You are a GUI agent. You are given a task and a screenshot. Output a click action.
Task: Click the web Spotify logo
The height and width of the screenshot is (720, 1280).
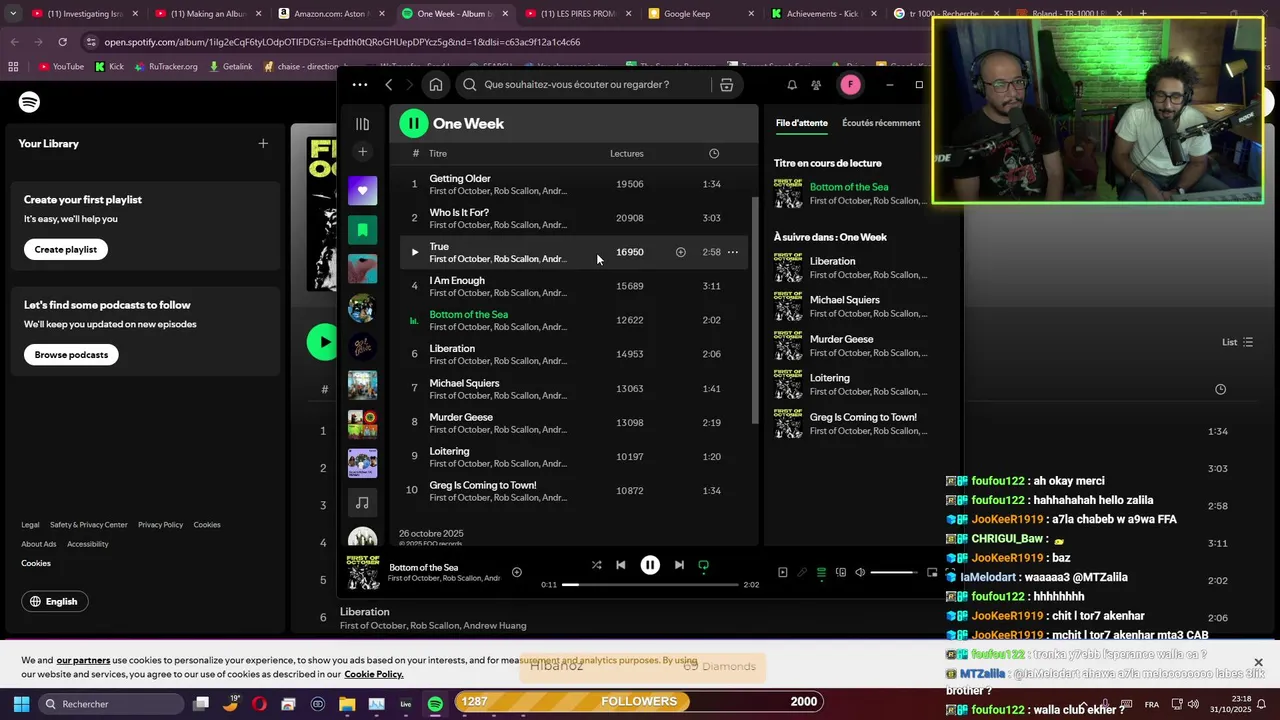pyautogui.click(x=29, y=102)
